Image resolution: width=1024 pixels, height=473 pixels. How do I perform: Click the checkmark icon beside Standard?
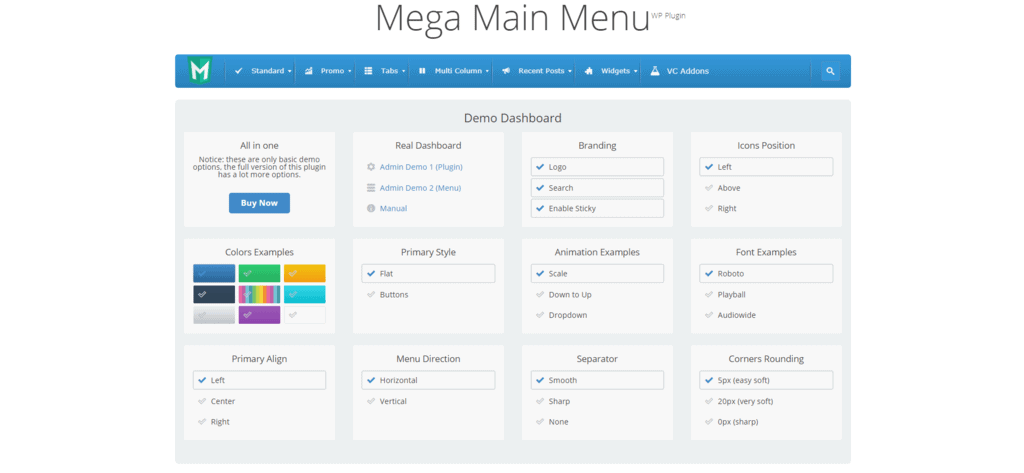238,71
